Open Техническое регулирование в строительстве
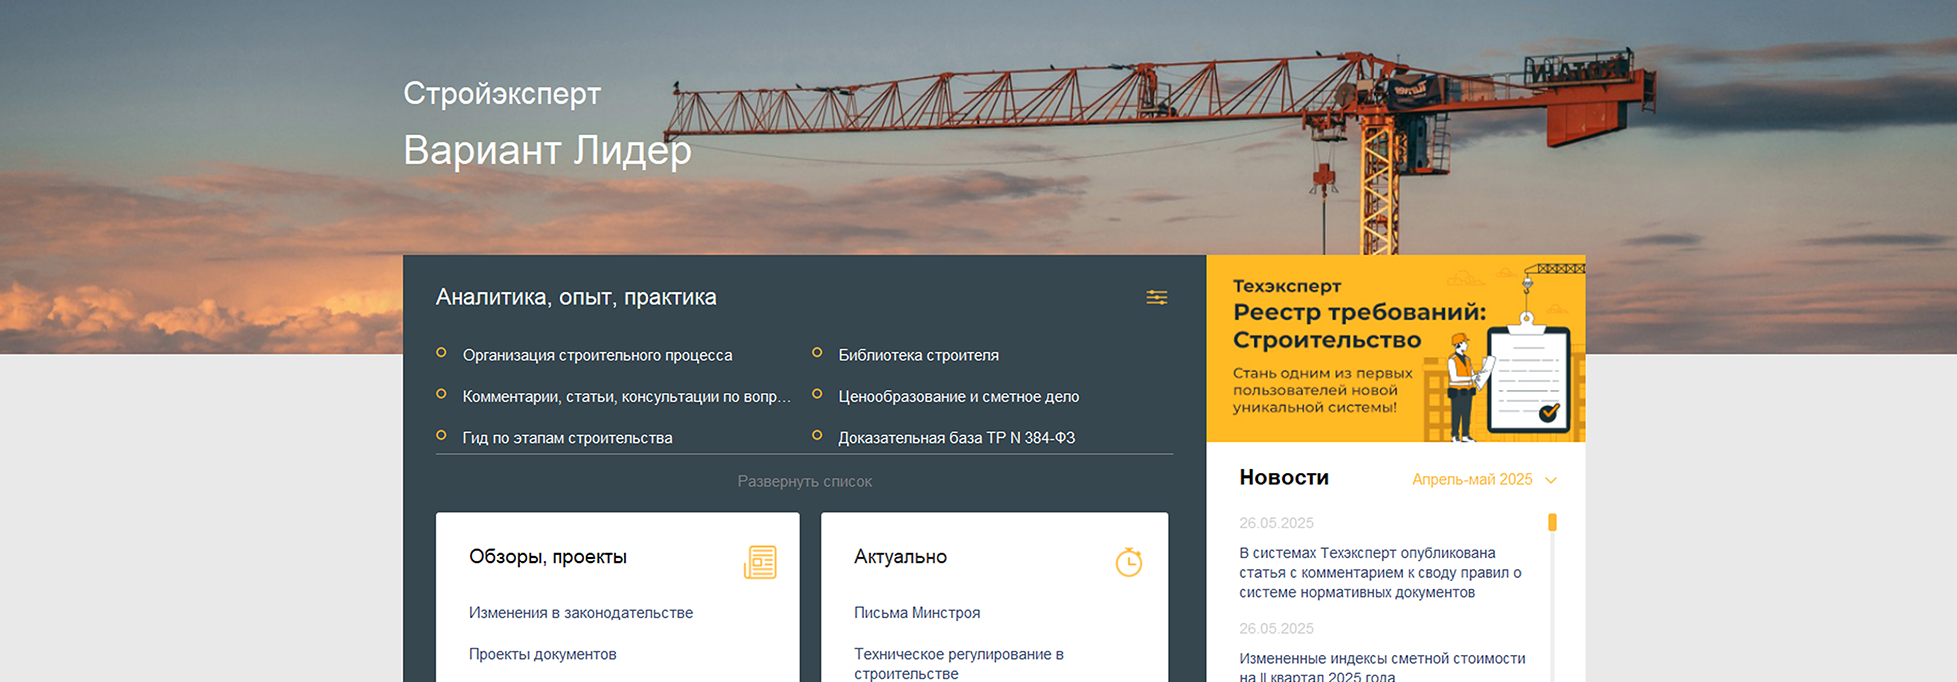Image resolution: width=1957 pixels, height=682 pixels. [958, 663]
